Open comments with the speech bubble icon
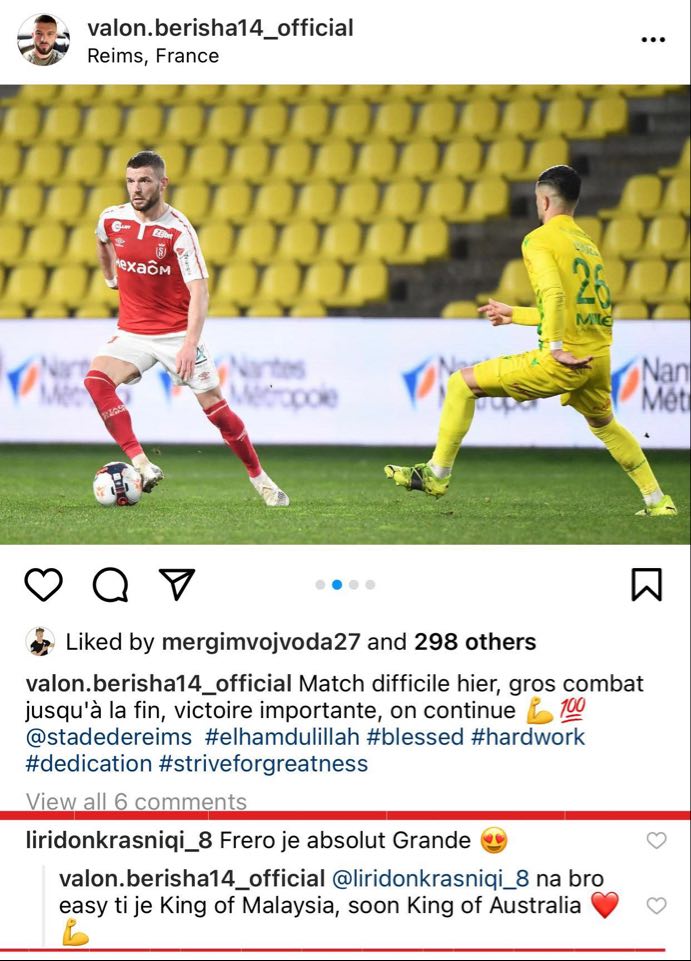Viewport: 691px width, 961px height. [x=110, y=585]
